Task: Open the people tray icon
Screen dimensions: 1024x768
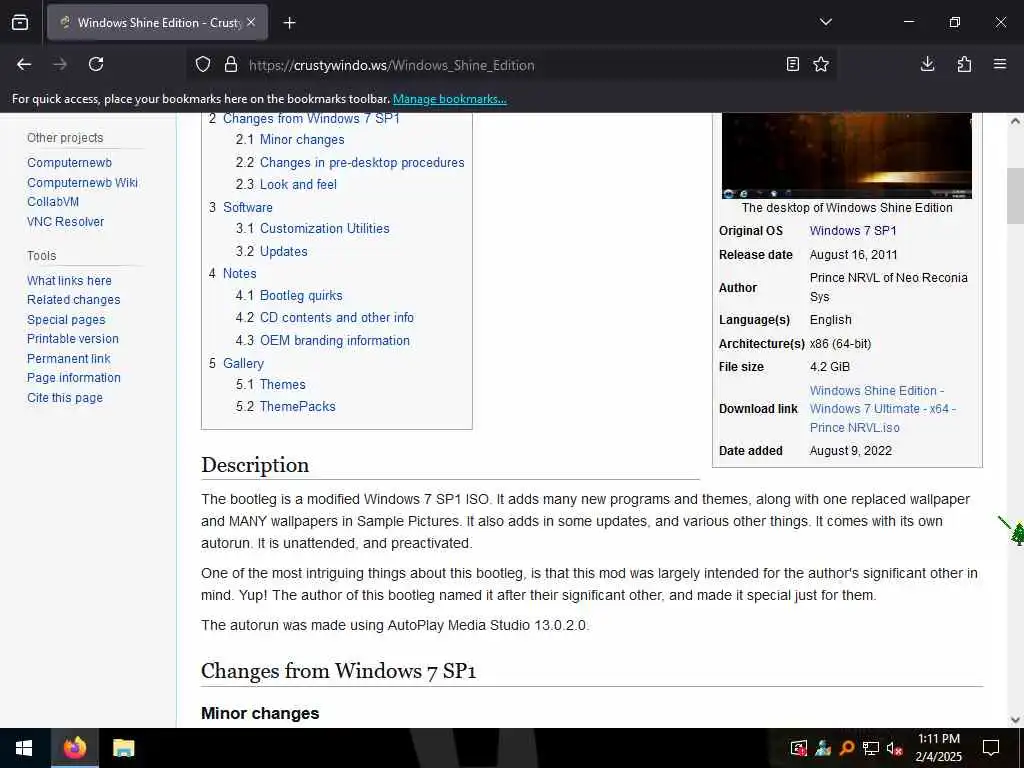Action: [823, 748]
